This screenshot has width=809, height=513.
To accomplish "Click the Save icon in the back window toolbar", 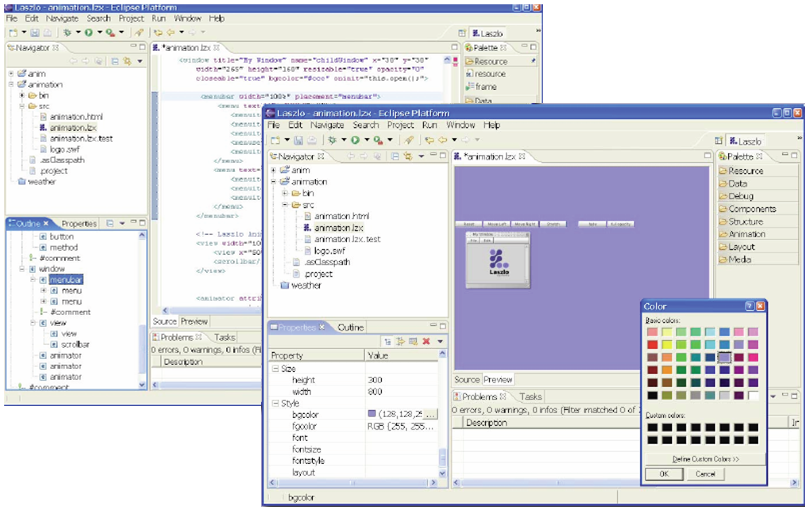I will [x=34, y=33].
